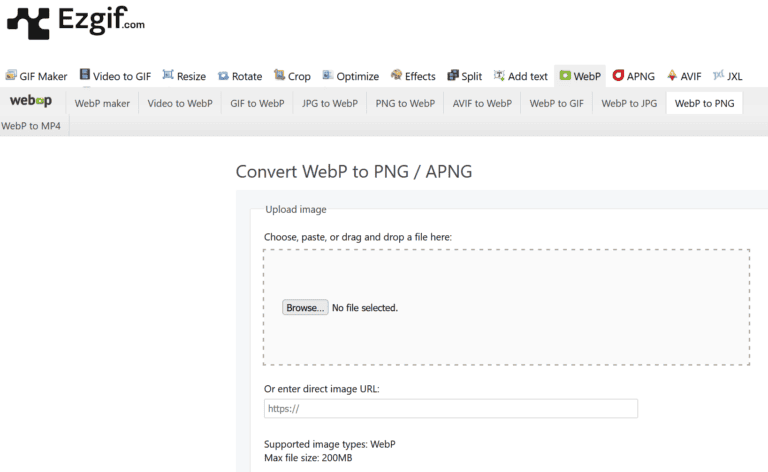Switch to WebP to GIF tab
Viewport: 768px width, 472px height.
point(556,103)
